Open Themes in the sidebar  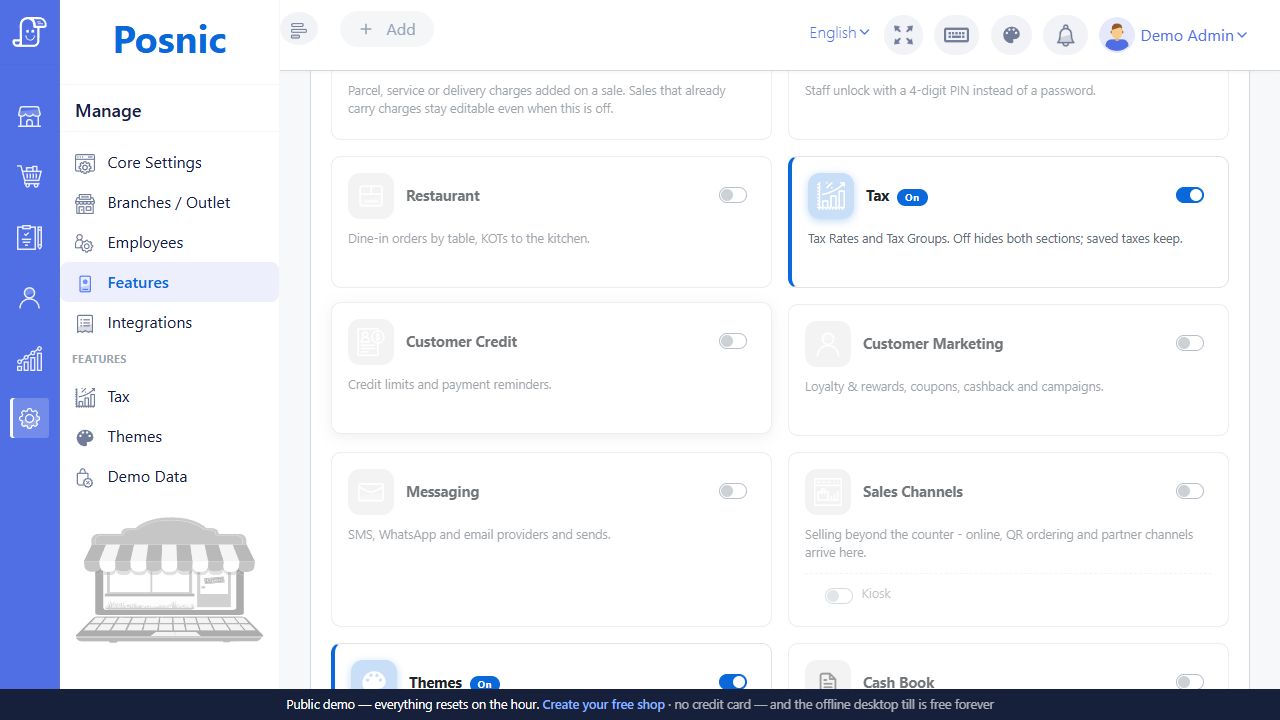tap(170, 436)
